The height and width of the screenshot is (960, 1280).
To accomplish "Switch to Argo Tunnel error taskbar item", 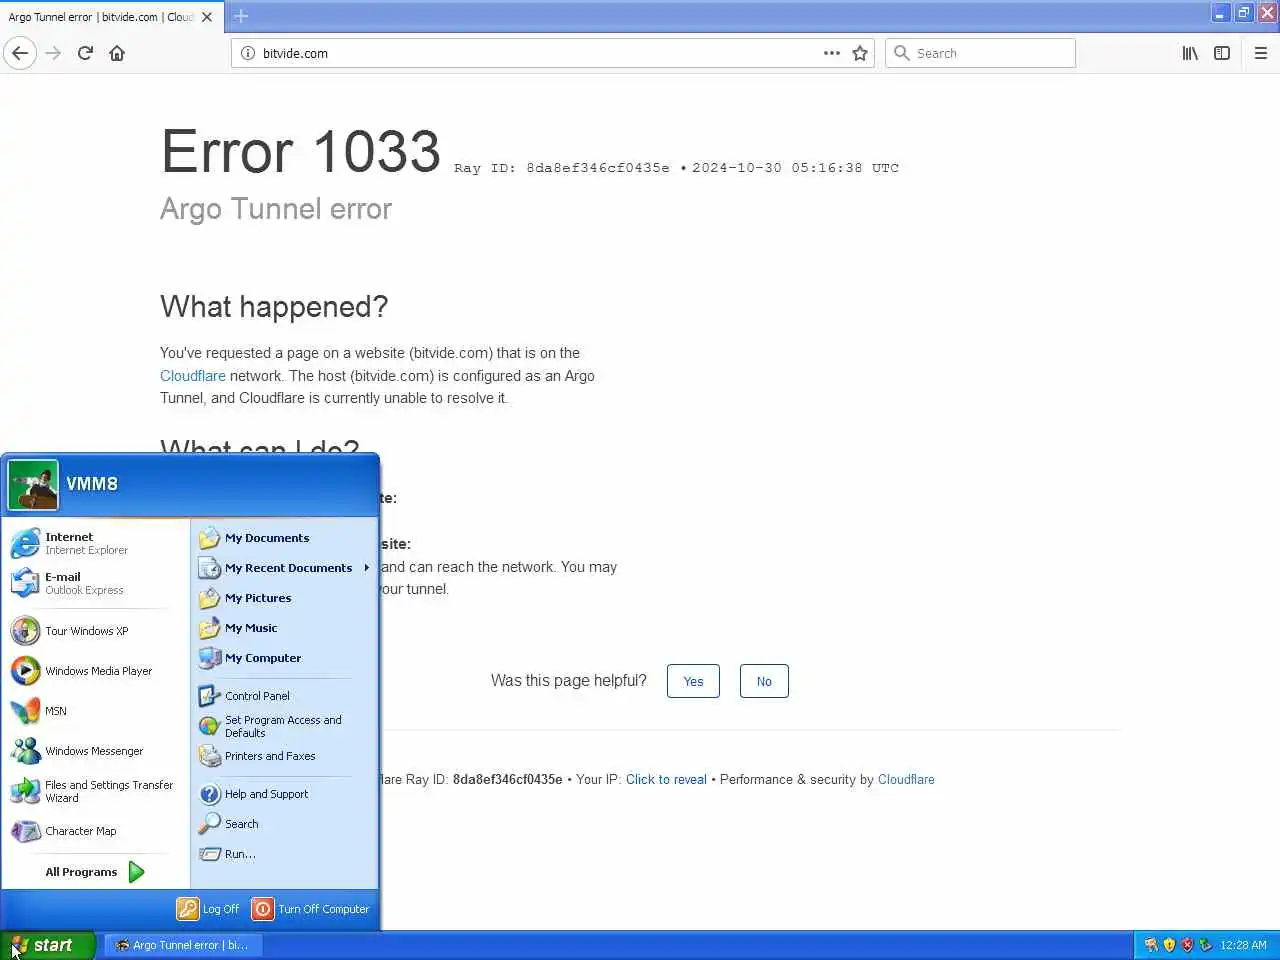I will coord(184,945).
